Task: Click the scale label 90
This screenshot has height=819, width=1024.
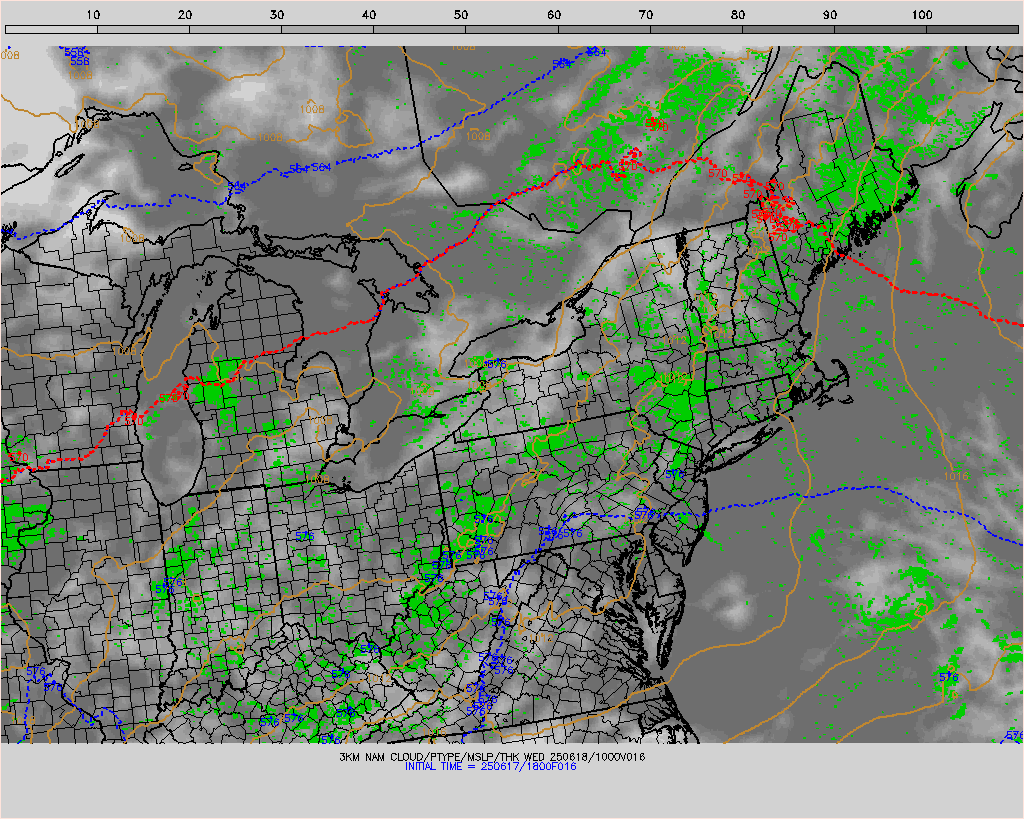Action: pyautogui.click(x=830, y=15)
